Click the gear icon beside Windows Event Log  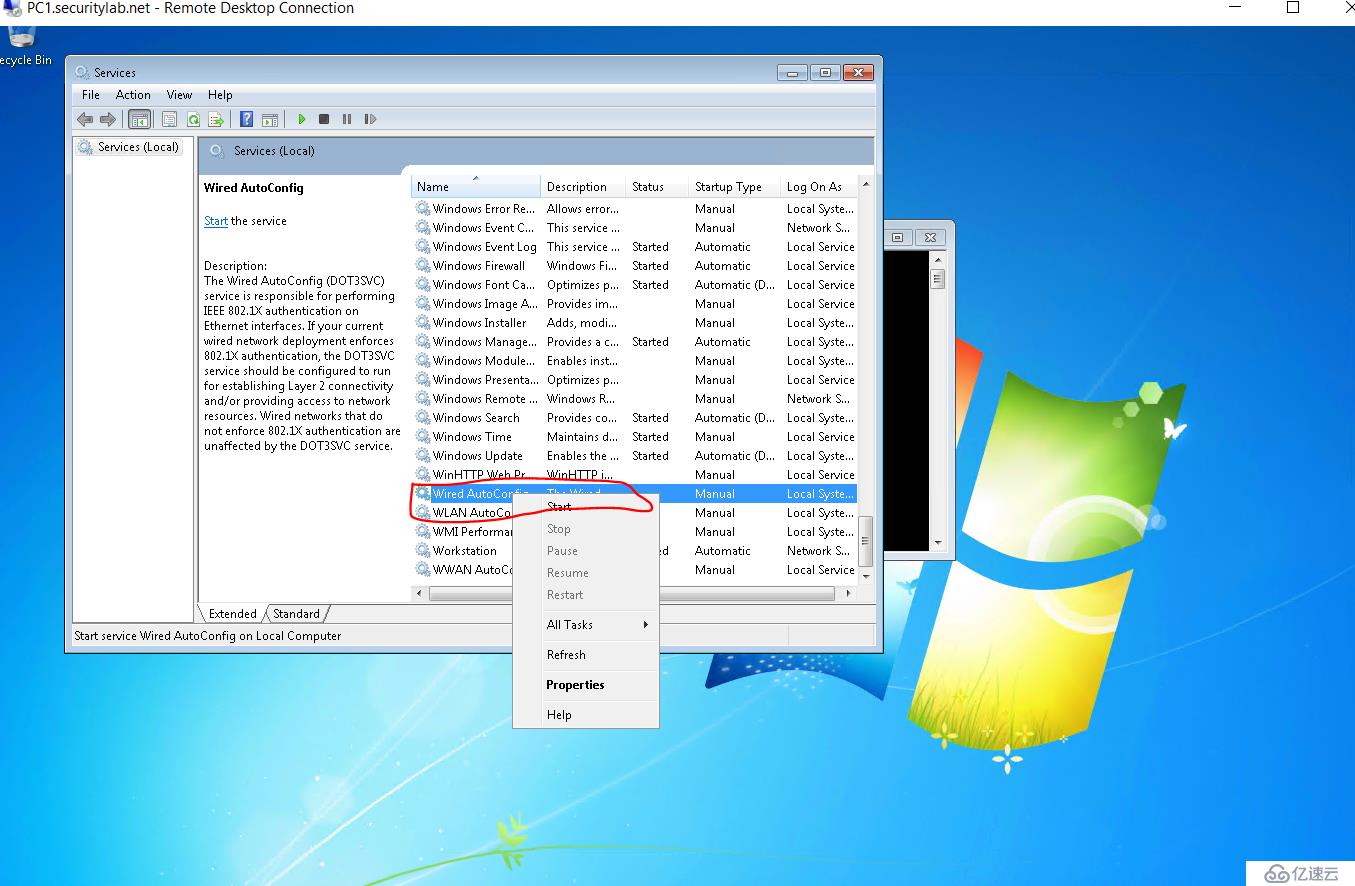click(423, 247)
